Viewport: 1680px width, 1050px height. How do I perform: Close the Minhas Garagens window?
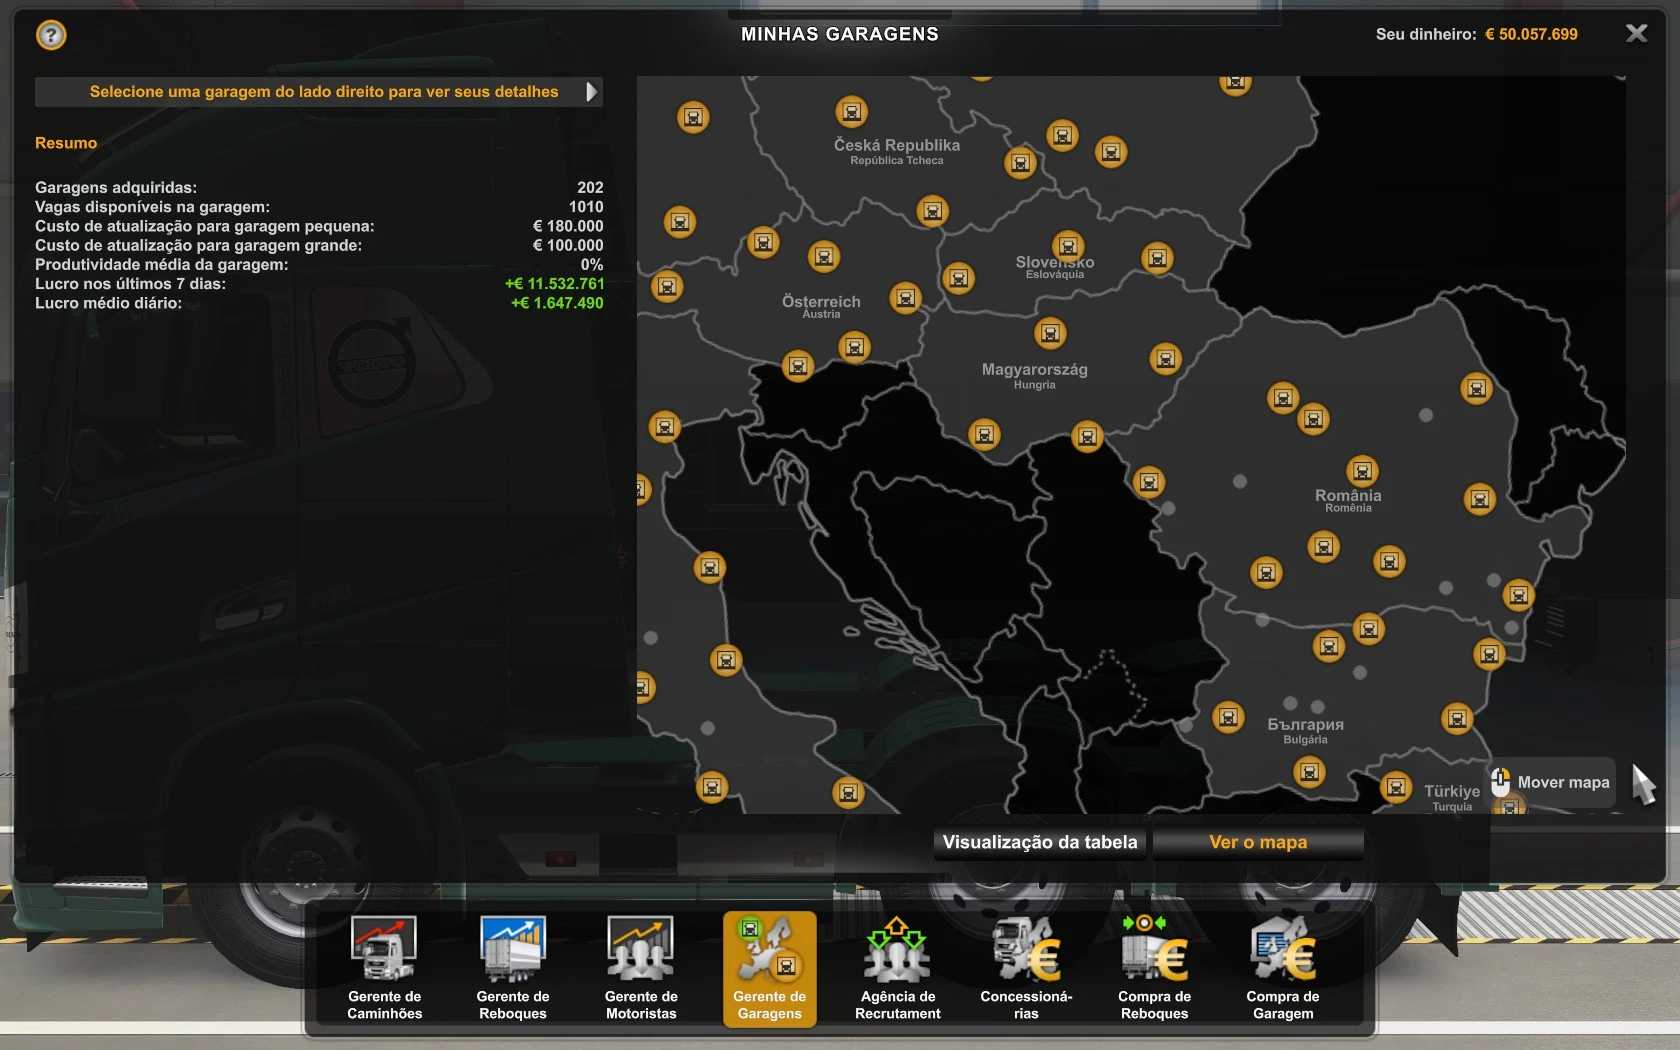[1636, 33]
